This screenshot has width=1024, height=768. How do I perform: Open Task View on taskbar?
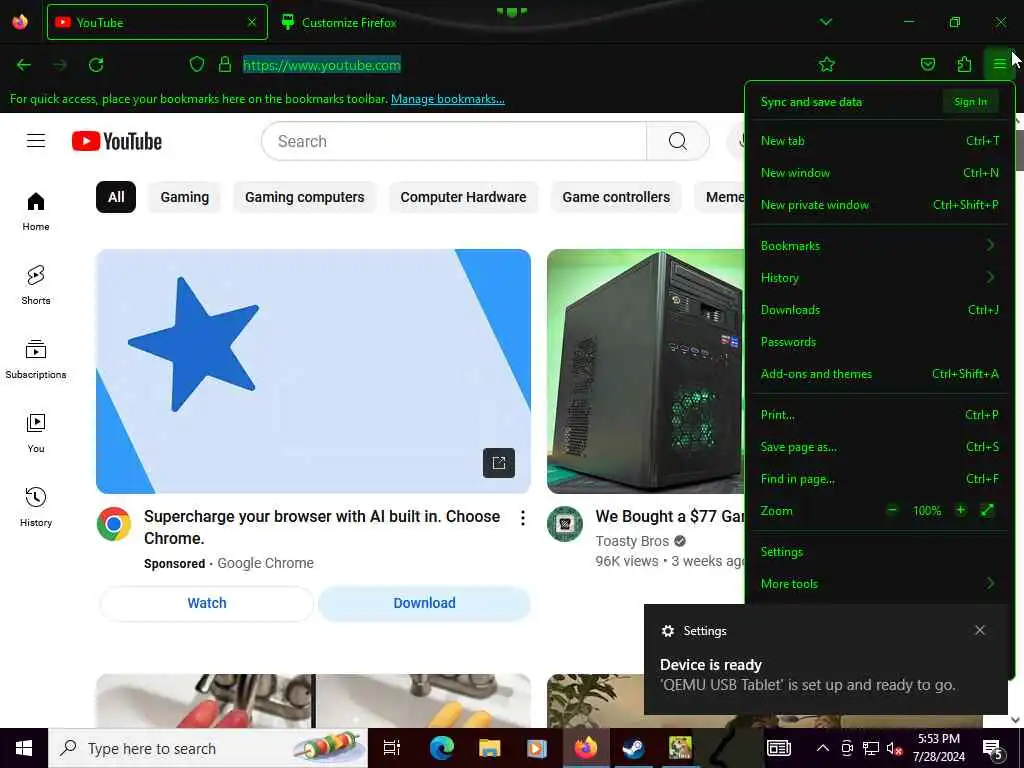click(391, 748)
